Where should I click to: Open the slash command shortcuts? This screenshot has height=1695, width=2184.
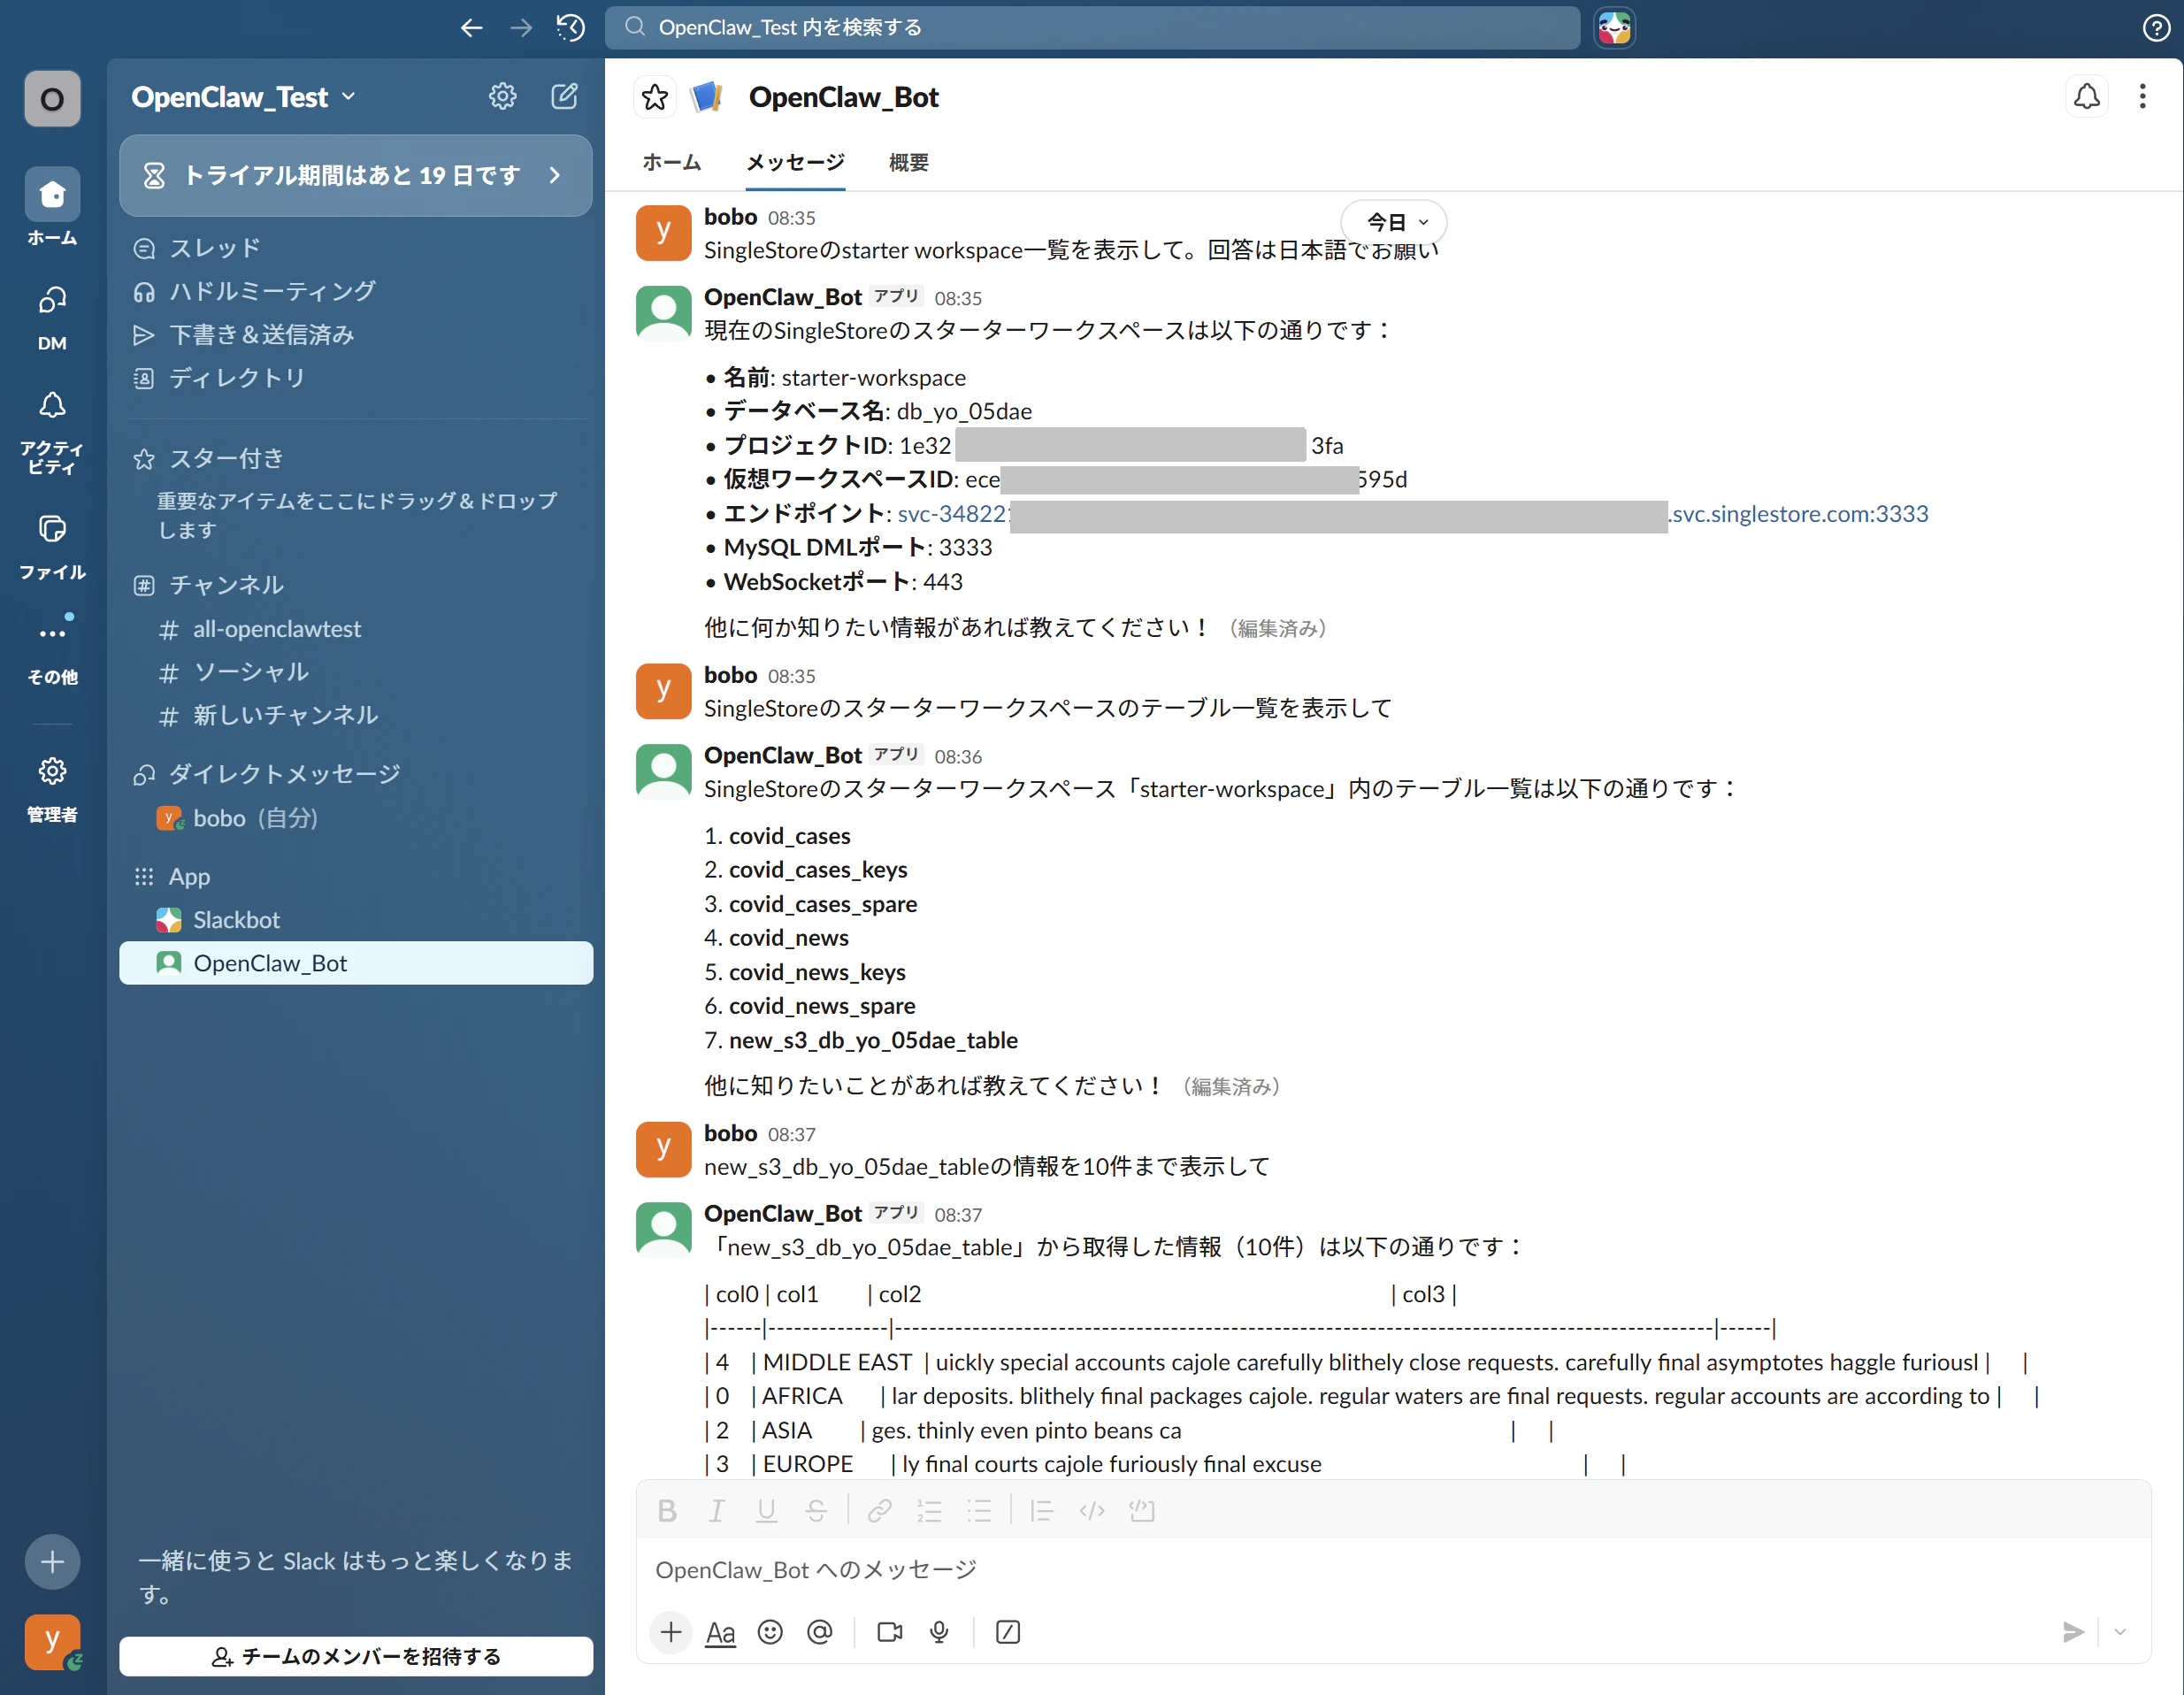point(1008,1633)
